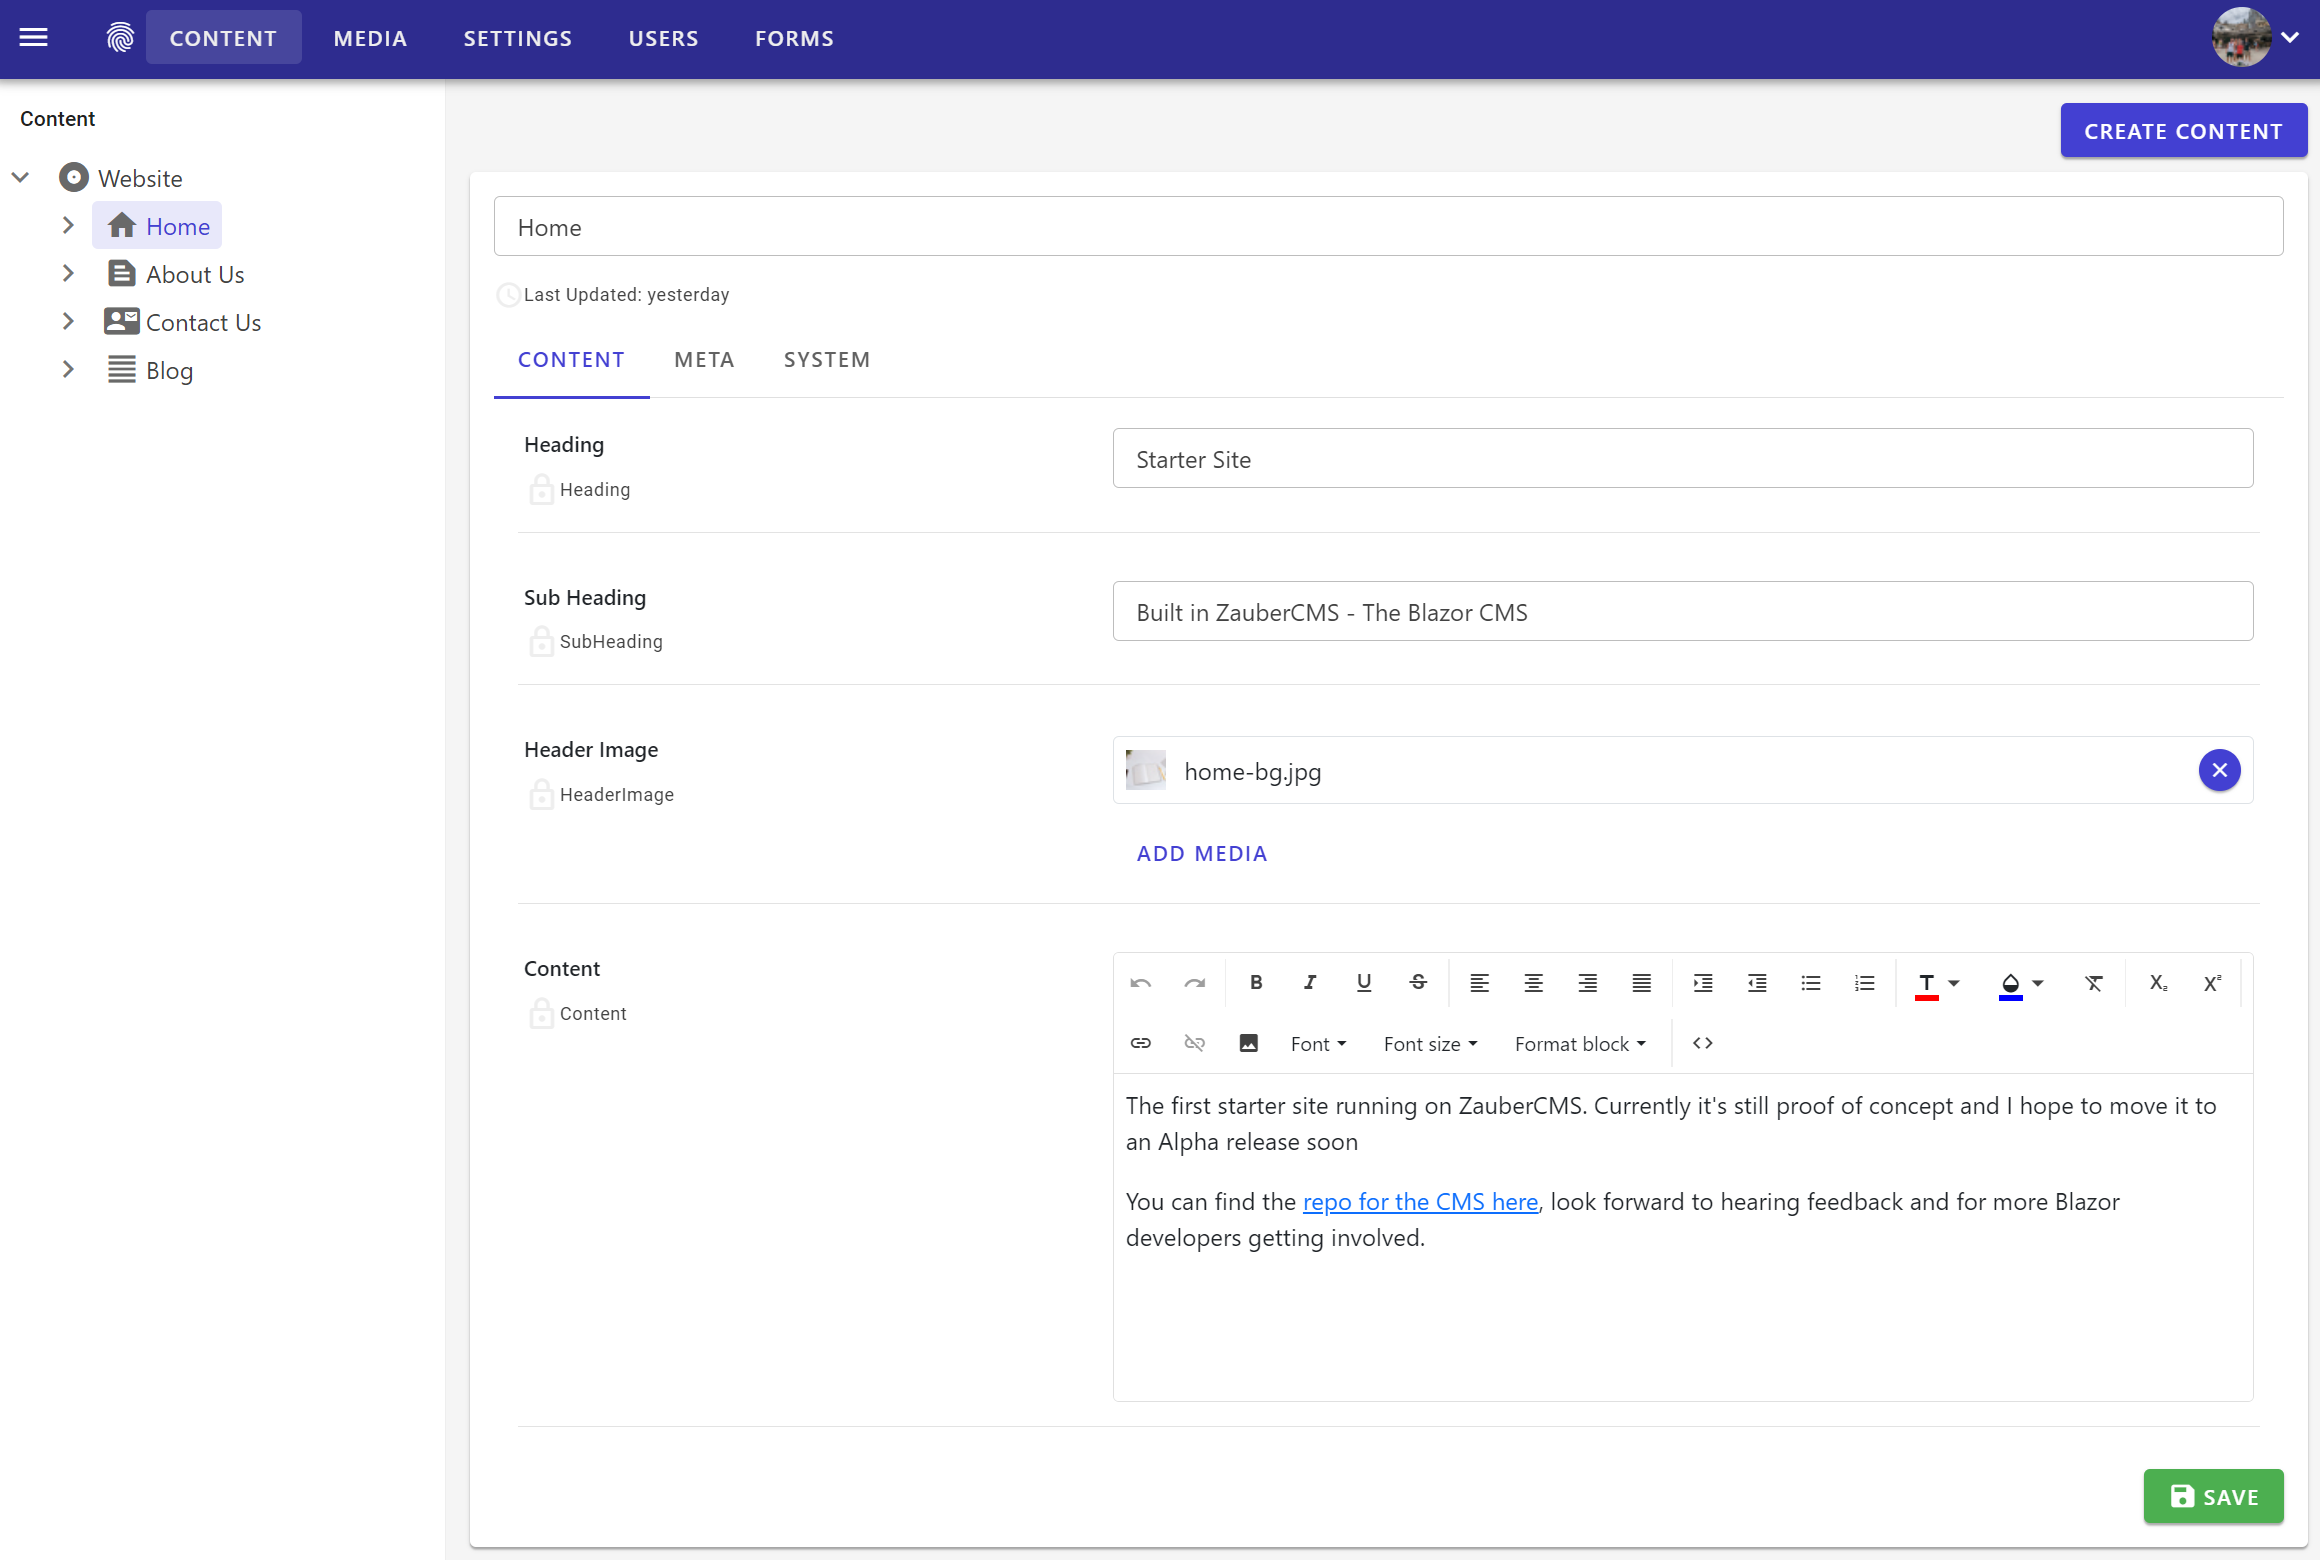
Task: Click the lock icon beside Heading alias
Action: [541, 489]
